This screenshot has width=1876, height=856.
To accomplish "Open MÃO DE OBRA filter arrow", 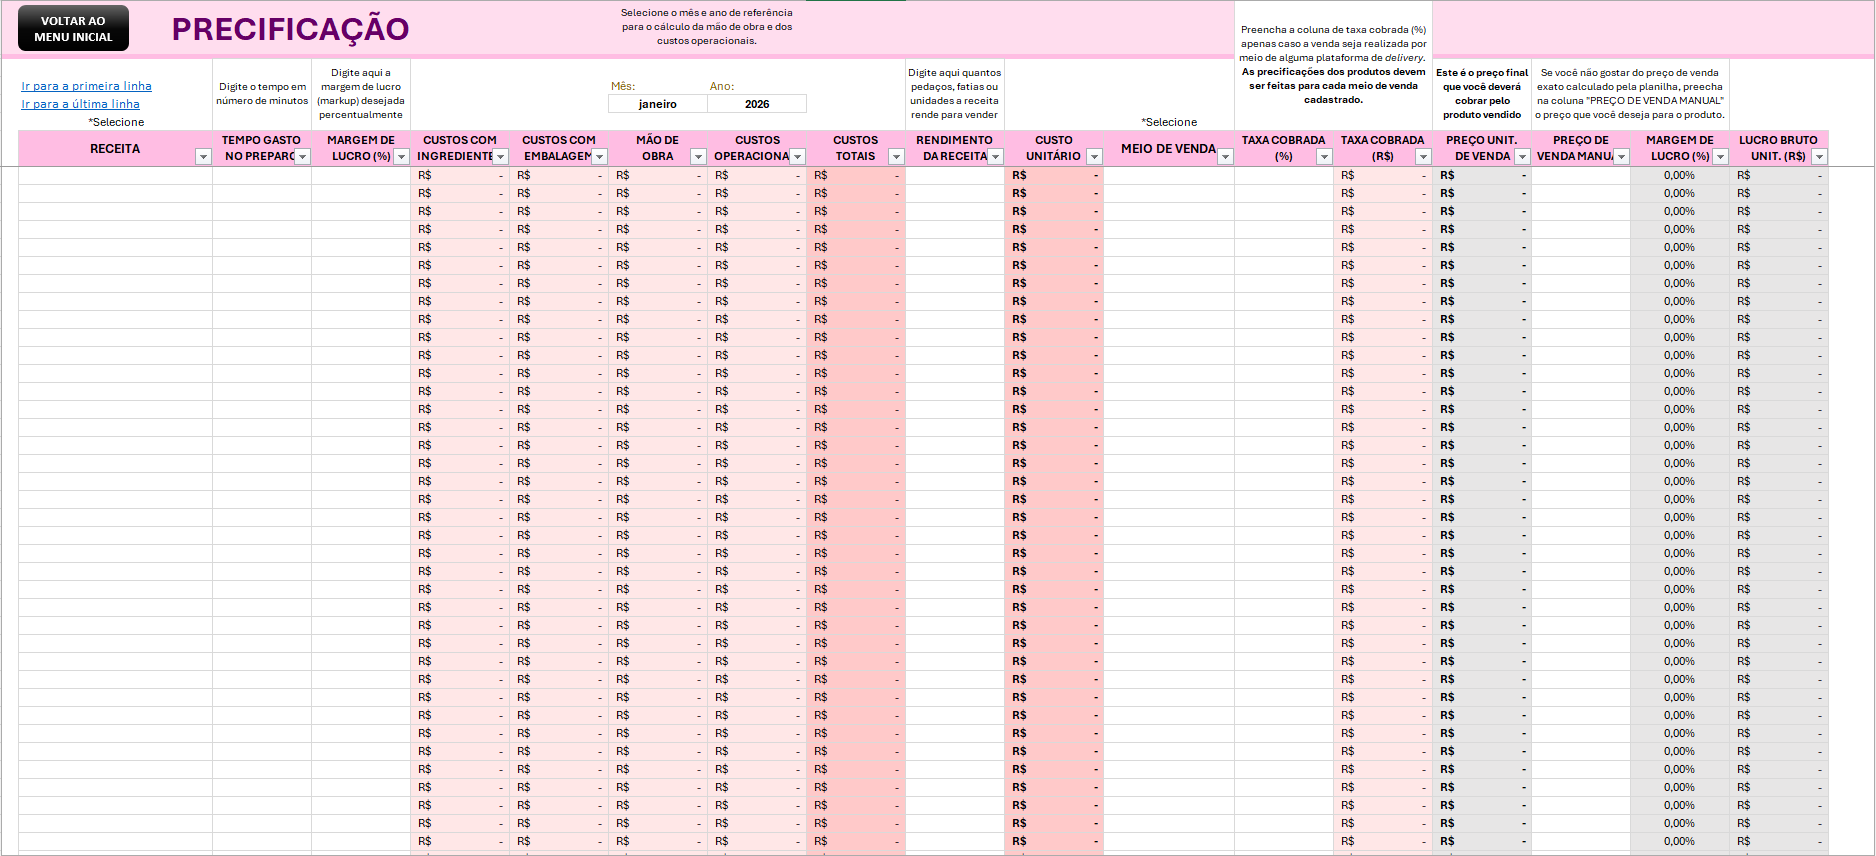I will [x=698, y=157].
